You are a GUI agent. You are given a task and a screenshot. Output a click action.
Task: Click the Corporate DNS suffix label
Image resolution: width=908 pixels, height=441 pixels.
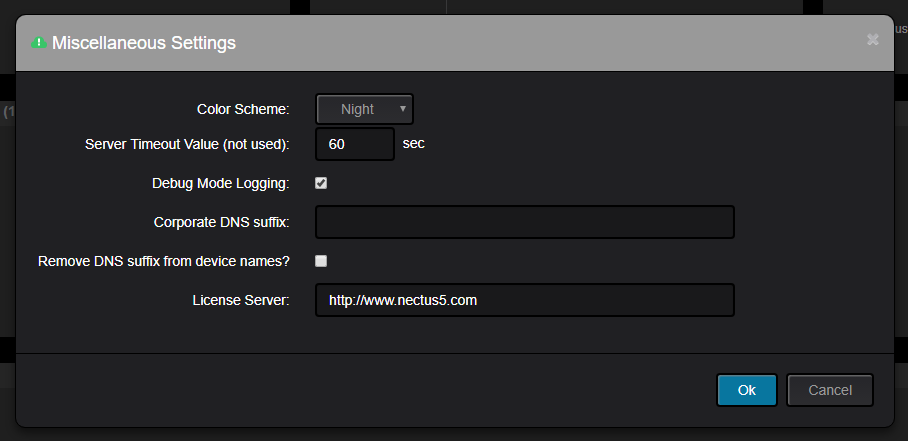[222, 222]
